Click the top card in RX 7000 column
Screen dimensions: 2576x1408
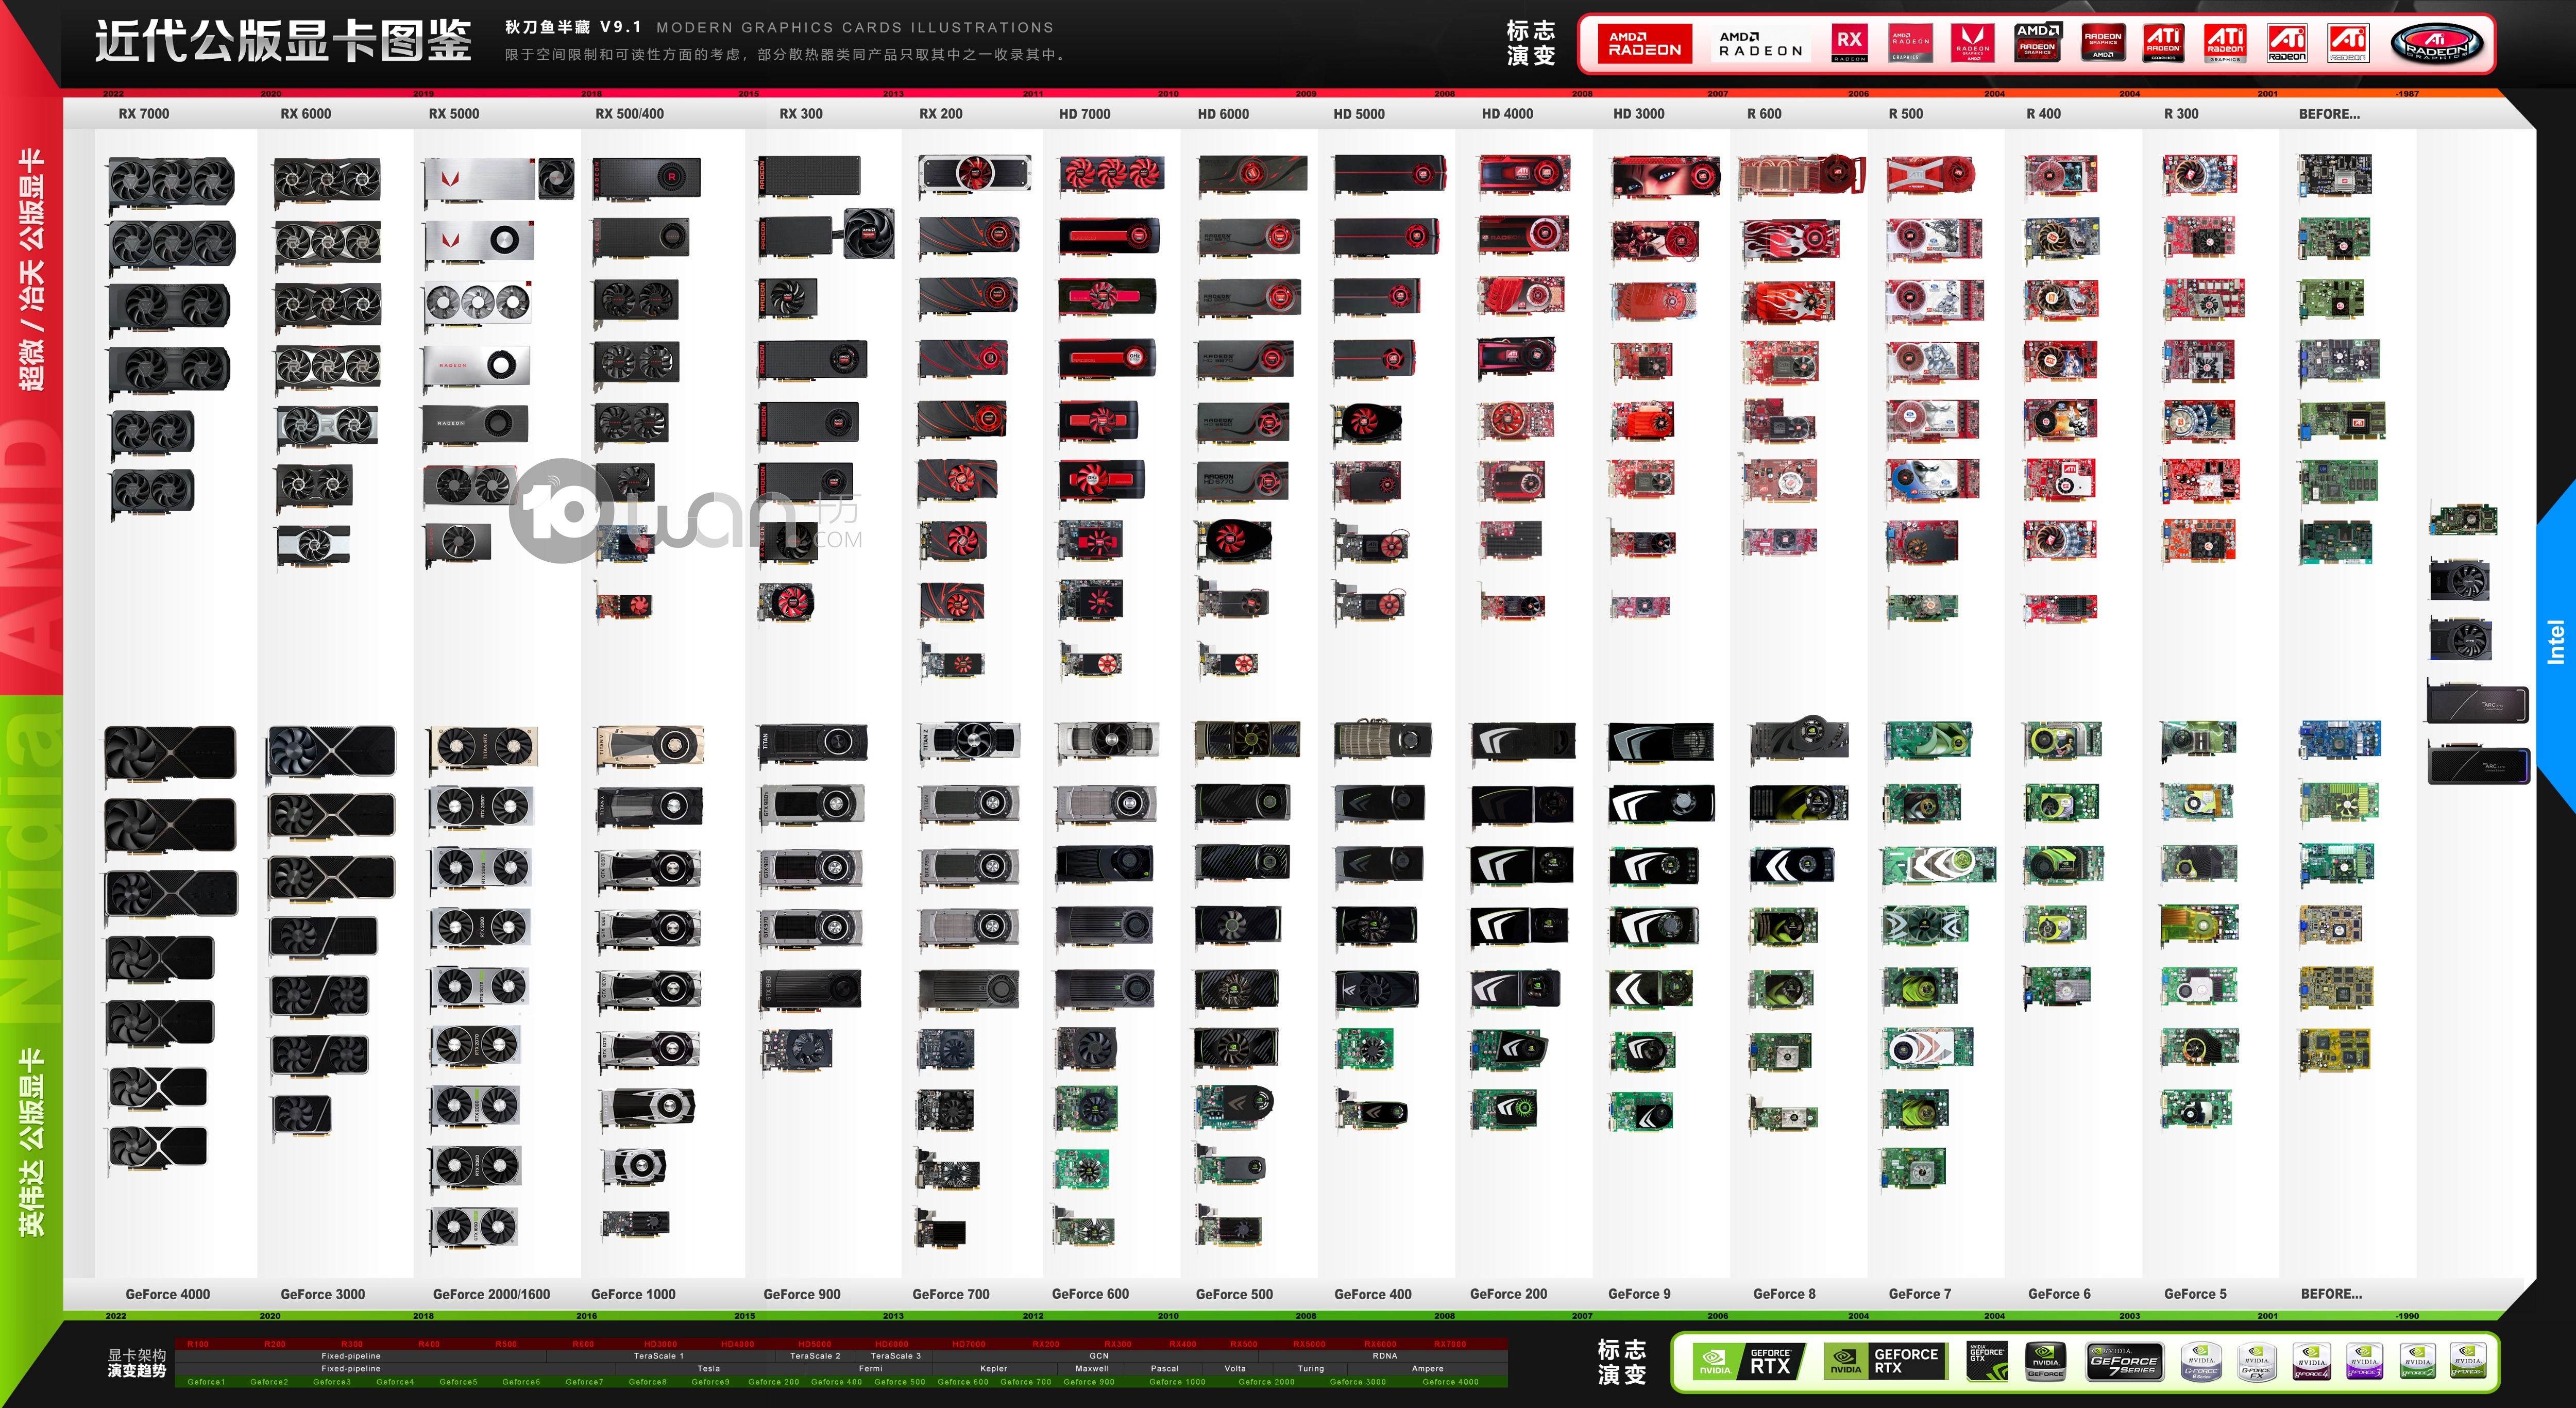click(171, 183)
